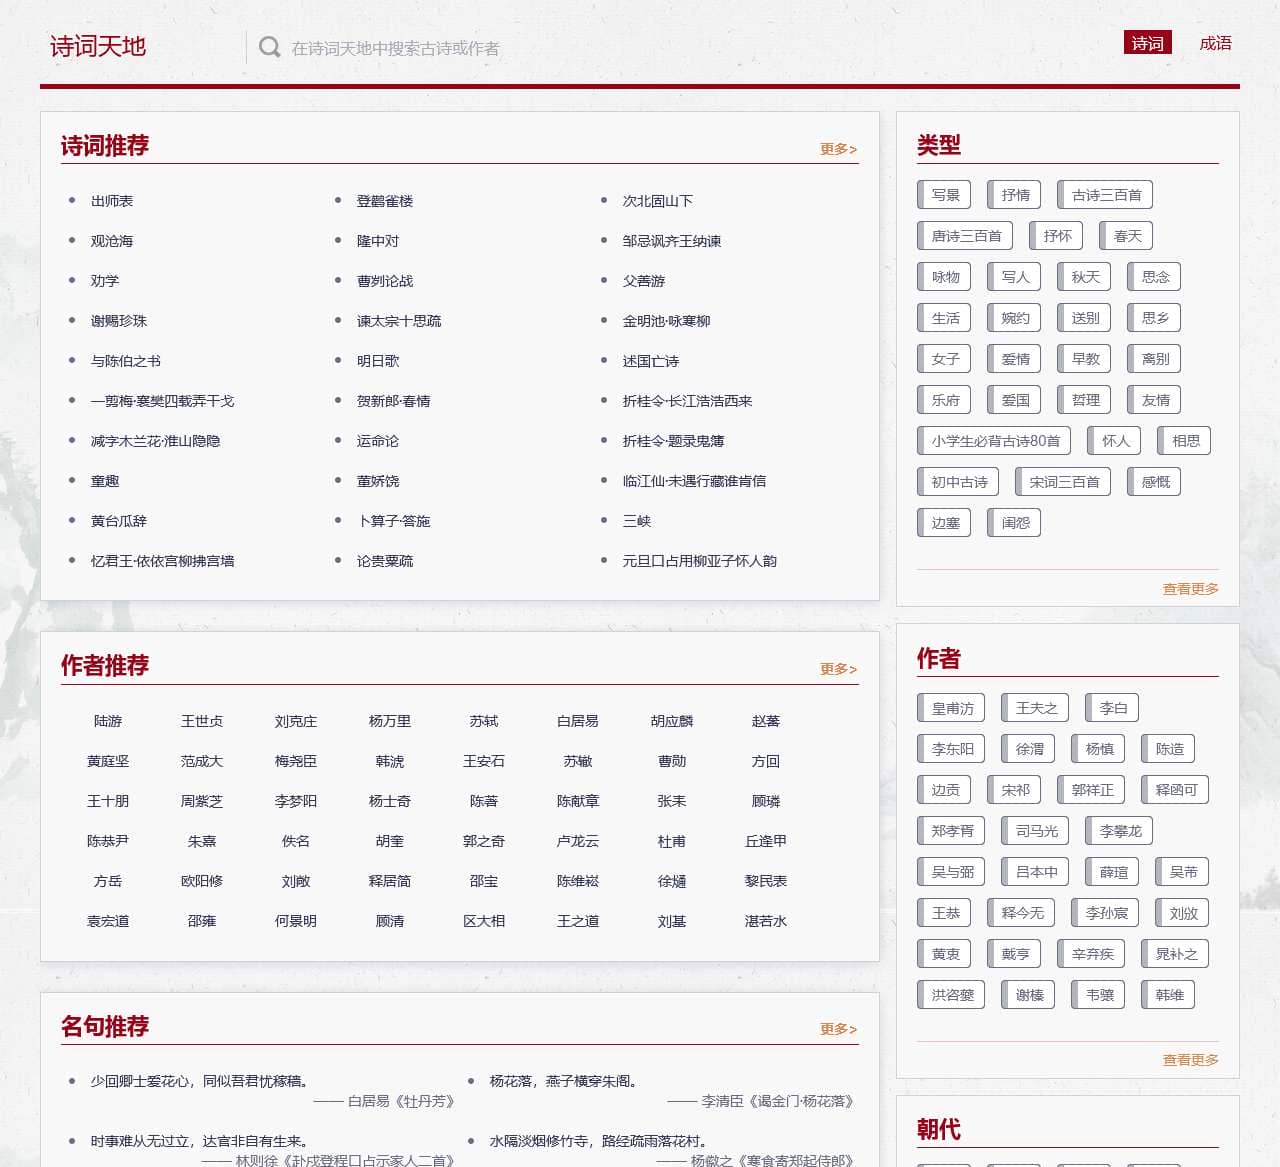Choose the 辛弃疾 author tag
The image size is (1280, 1167).
point(1092,954)
